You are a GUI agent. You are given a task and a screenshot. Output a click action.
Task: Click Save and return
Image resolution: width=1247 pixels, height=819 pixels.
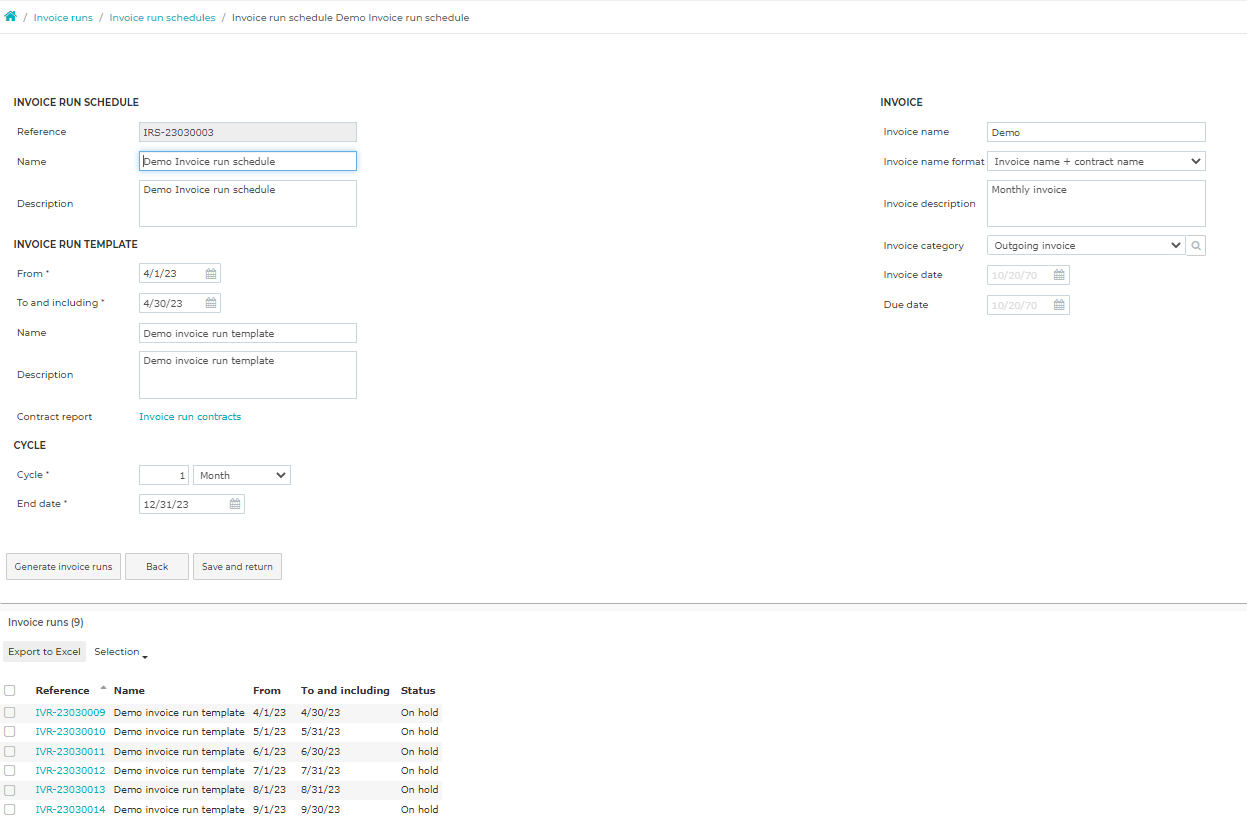coord(237,567)
